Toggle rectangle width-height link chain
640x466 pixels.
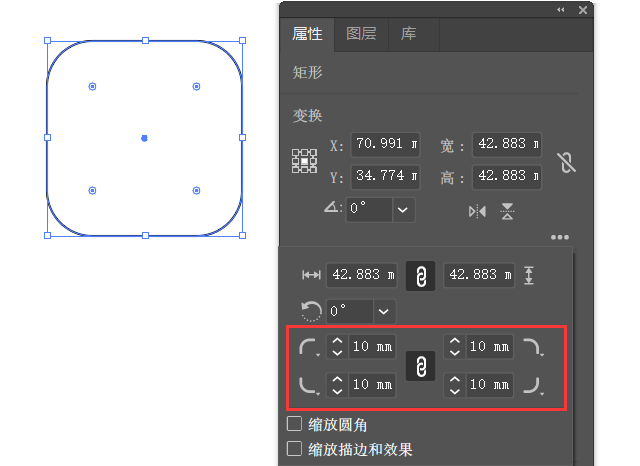pos(421,275)
